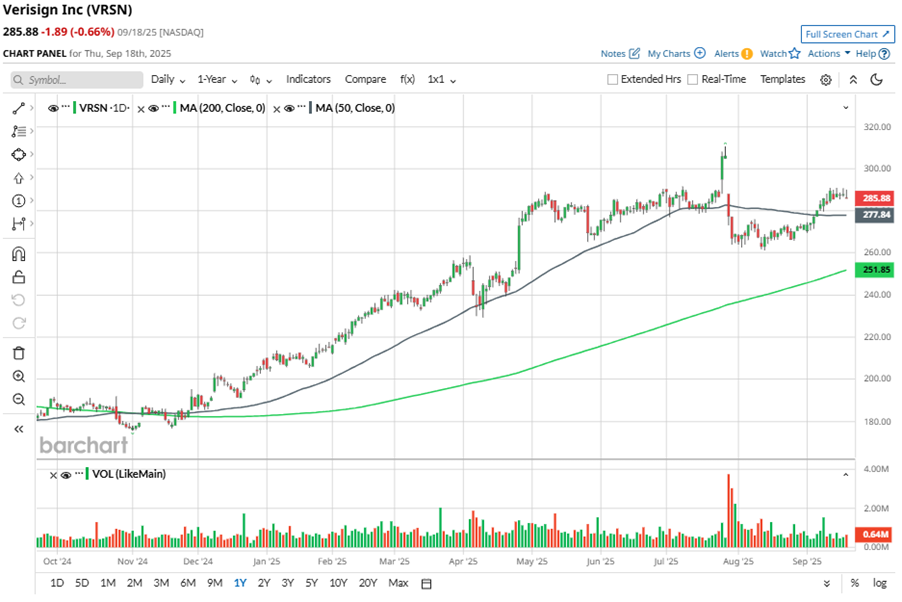Image resolution: width=902 pixels, height=602 pixels.
Task: Open My Charts link
Action: pyautogui.click(x=676, y=54)
